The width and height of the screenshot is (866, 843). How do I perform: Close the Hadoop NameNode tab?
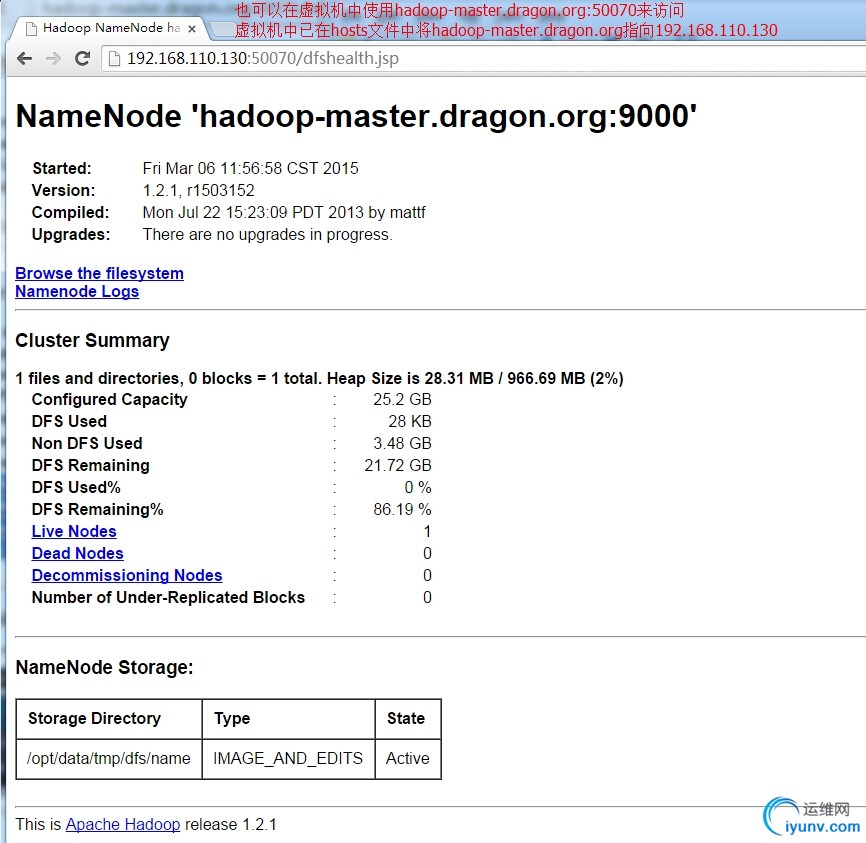pos(192,29)
